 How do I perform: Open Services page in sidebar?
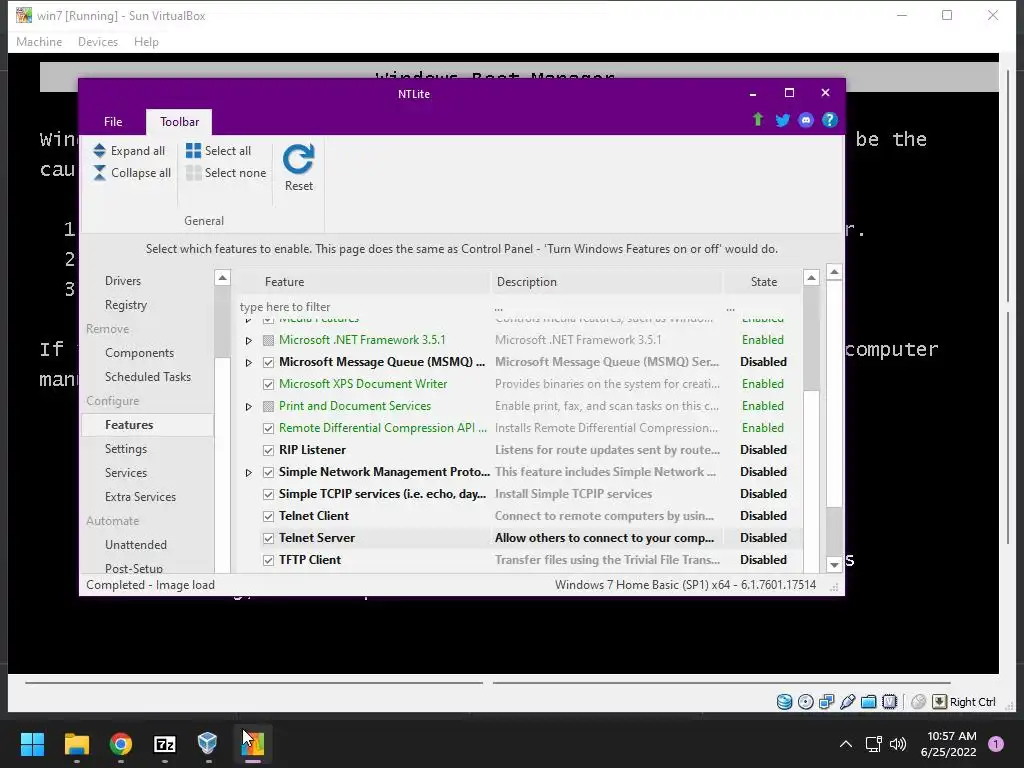[126, 473]
